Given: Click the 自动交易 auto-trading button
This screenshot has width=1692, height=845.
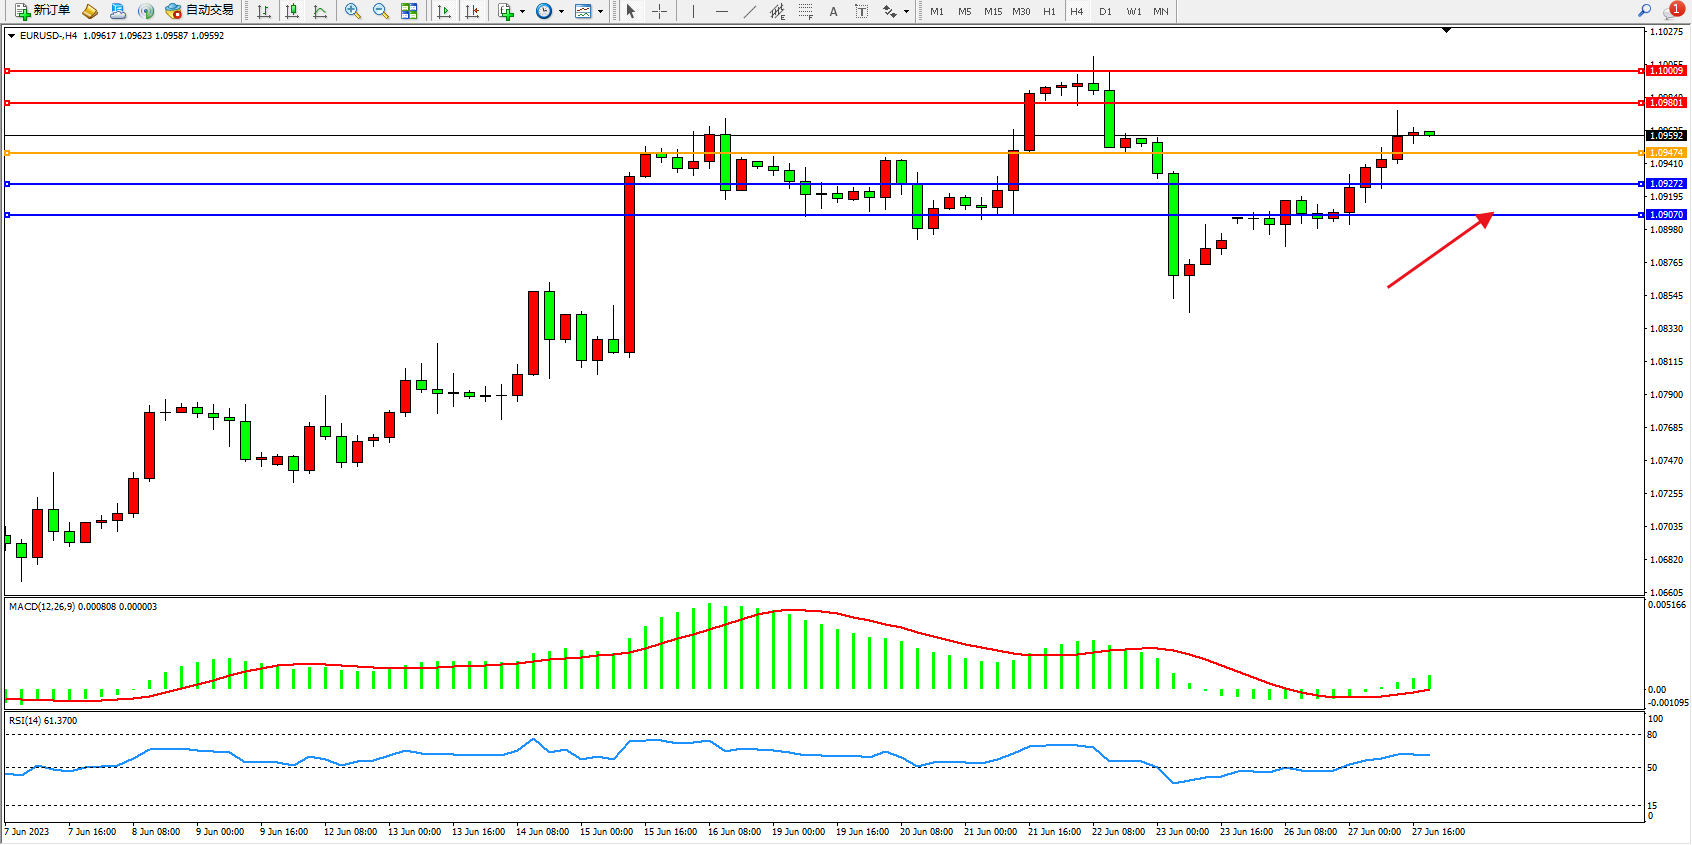Looking at the screenshot, I should point(200,11).
